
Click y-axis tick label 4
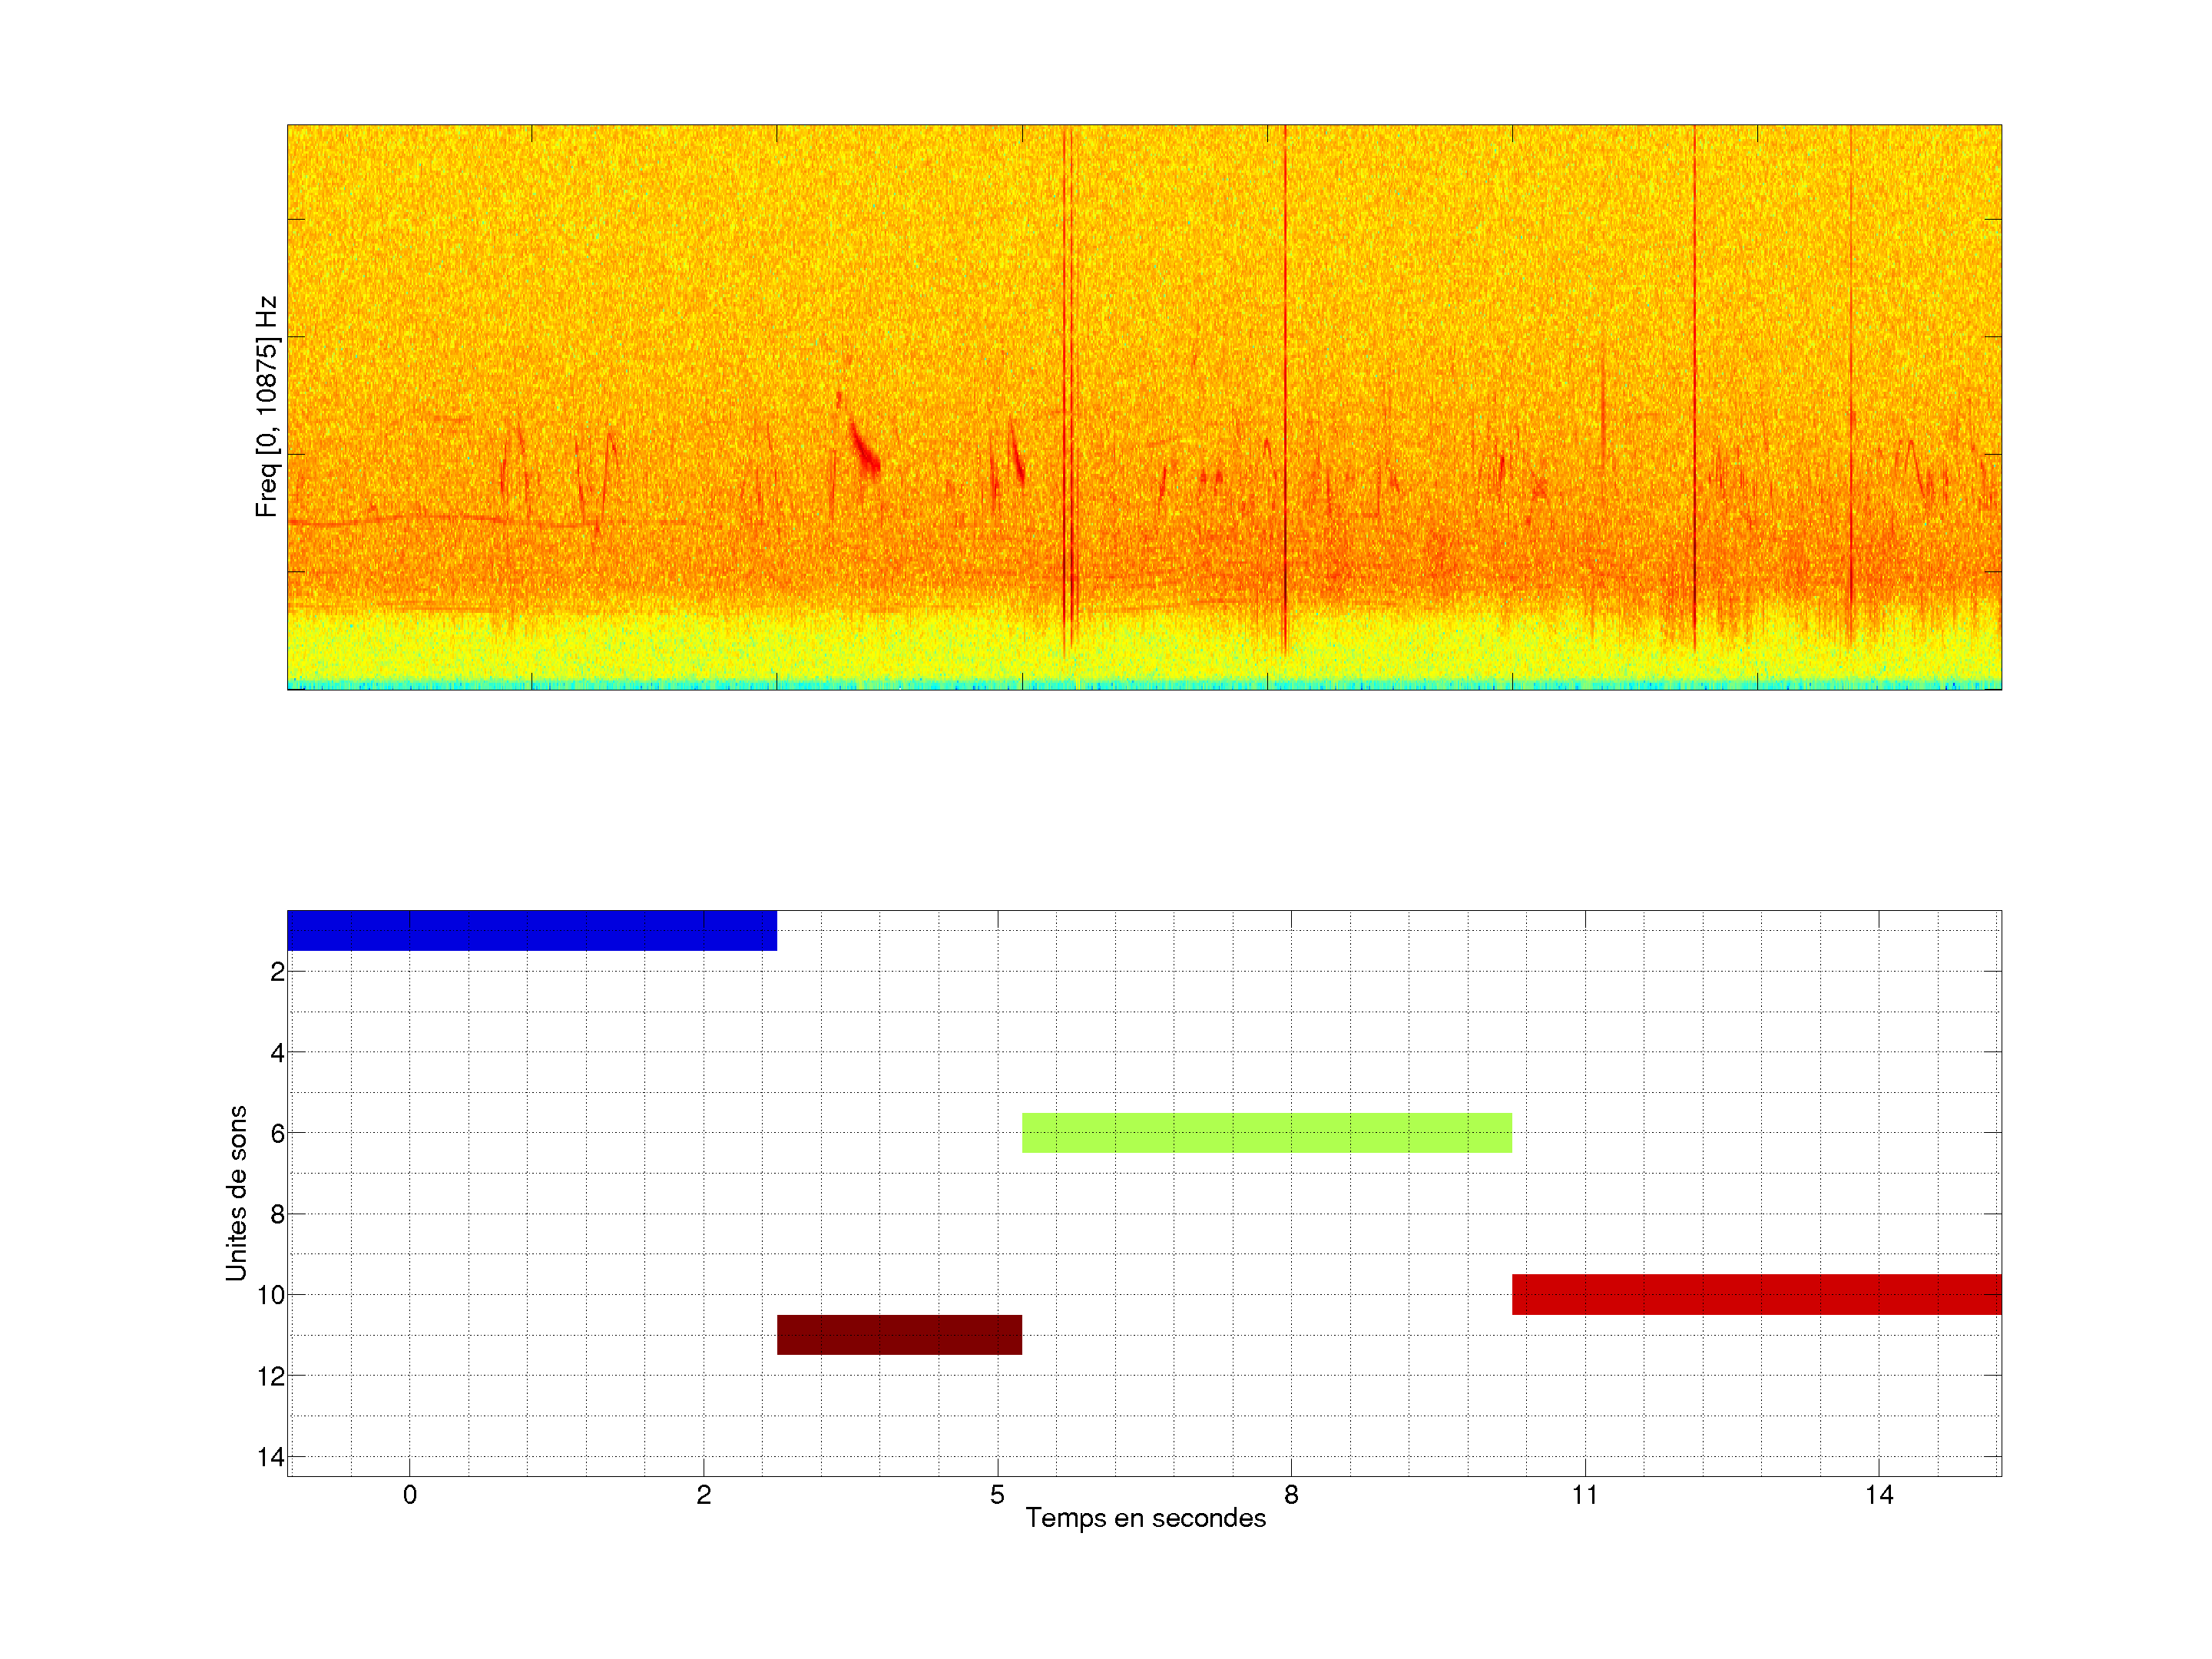(x=277, y=1053)
